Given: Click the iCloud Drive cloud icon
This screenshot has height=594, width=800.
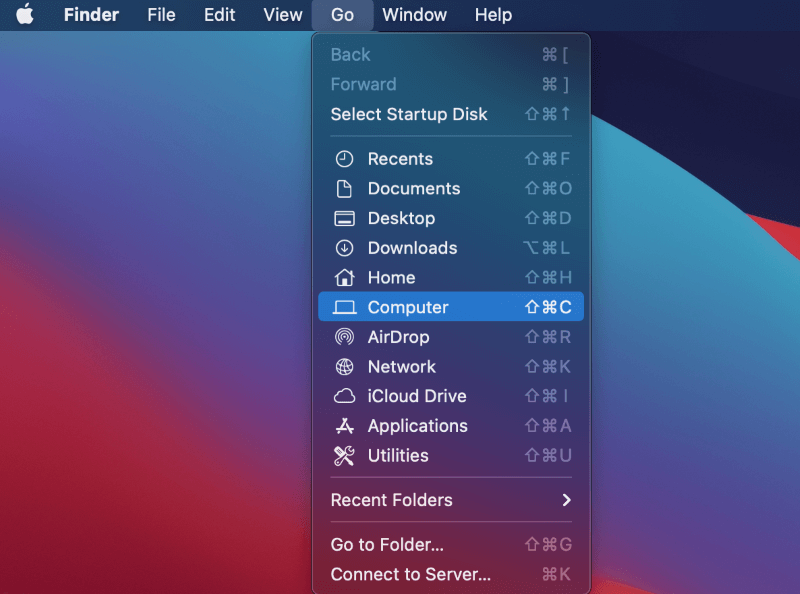Looking at the screenshot, I should click(341, 396).
